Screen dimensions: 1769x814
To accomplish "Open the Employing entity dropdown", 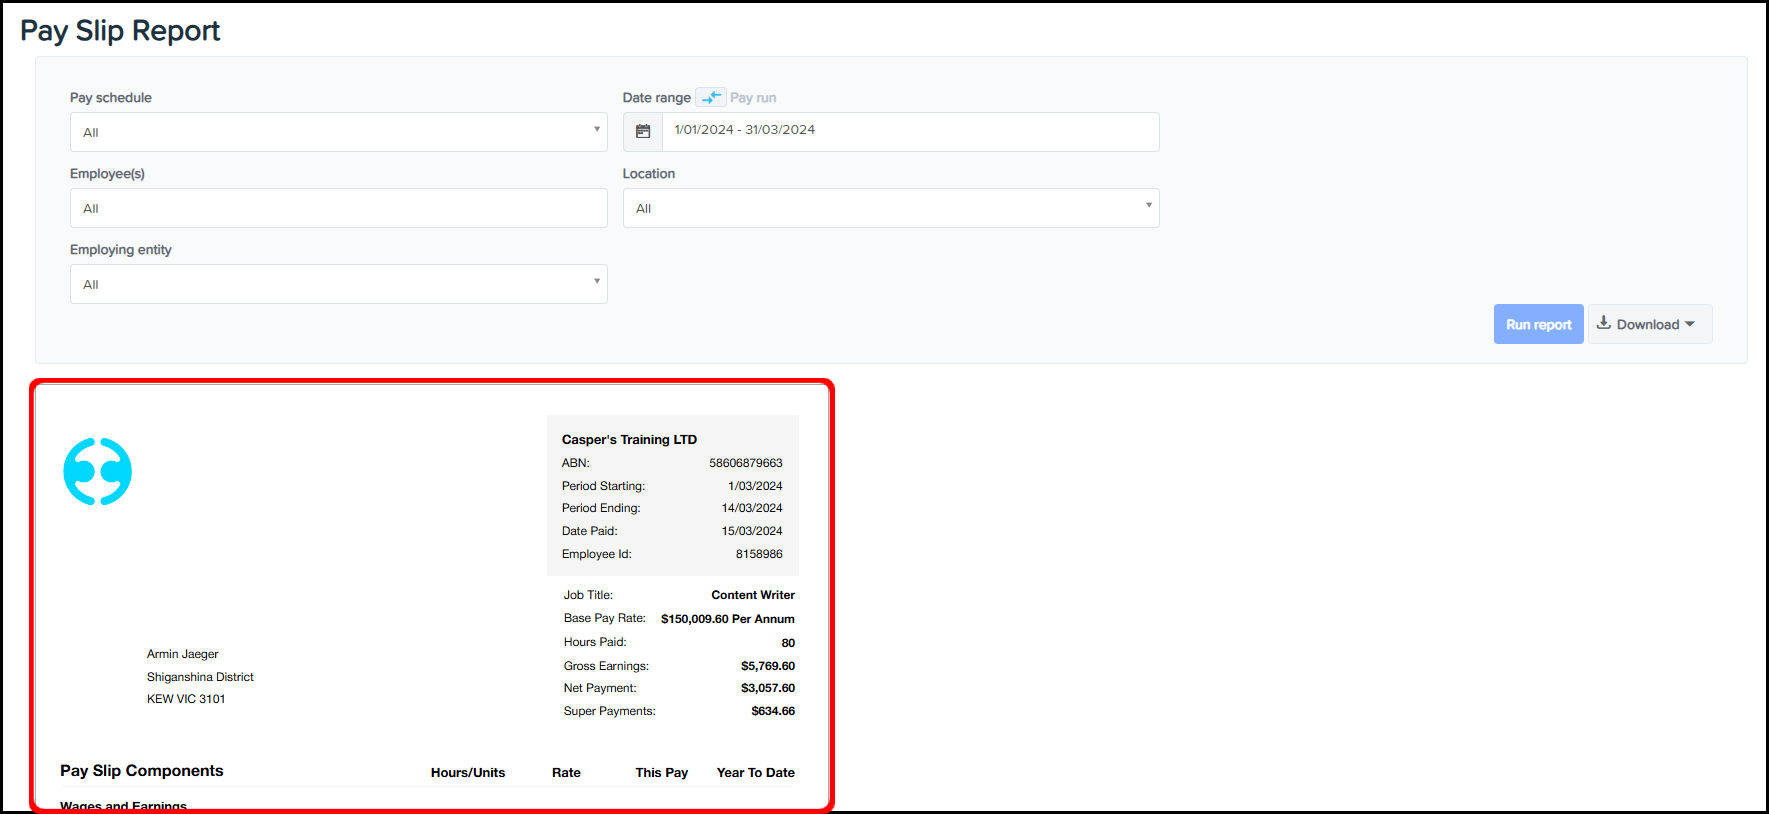I will [338, 284].
